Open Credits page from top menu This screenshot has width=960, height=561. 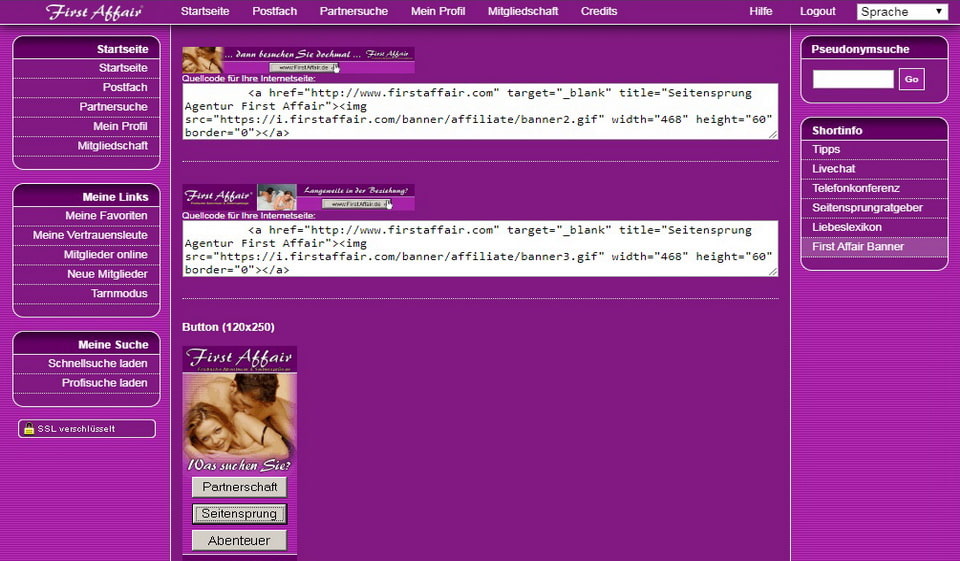(599, 12)
